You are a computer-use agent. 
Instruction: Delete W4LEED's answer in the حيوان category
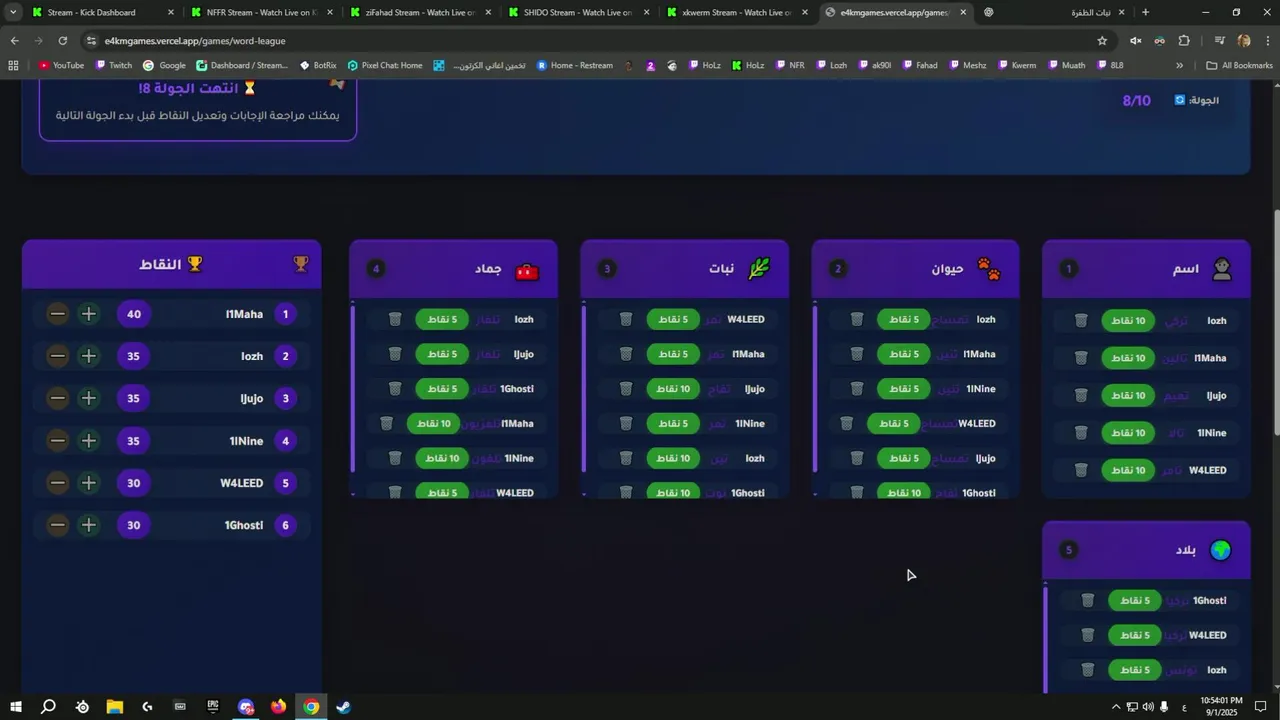[x=846, y=423]
